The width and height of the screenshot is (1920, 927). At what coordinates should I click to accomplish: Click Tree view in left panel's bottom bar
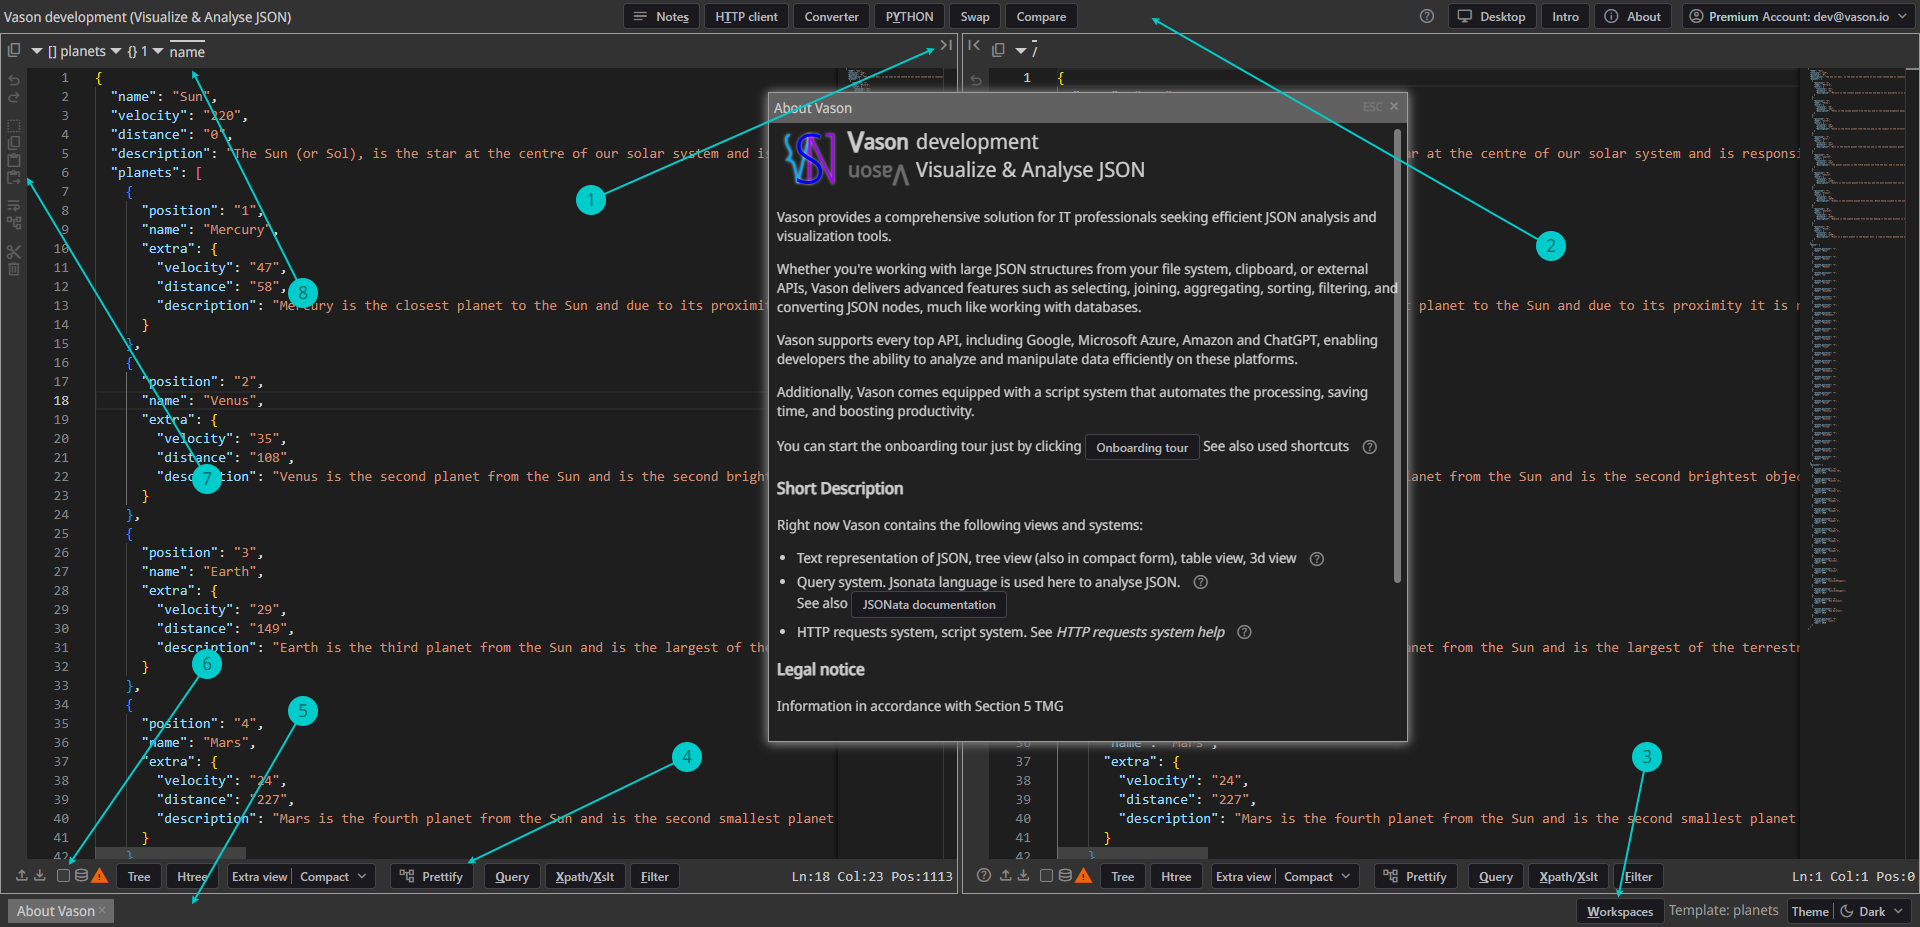pos(139,876)
